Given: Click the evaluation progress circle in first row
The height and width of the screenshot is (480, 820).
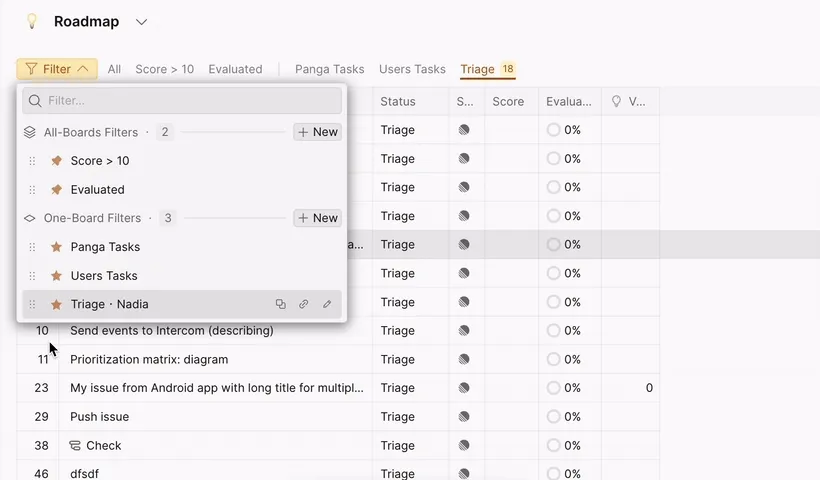Looking at the screenshot, I should (x=554, y=130).
